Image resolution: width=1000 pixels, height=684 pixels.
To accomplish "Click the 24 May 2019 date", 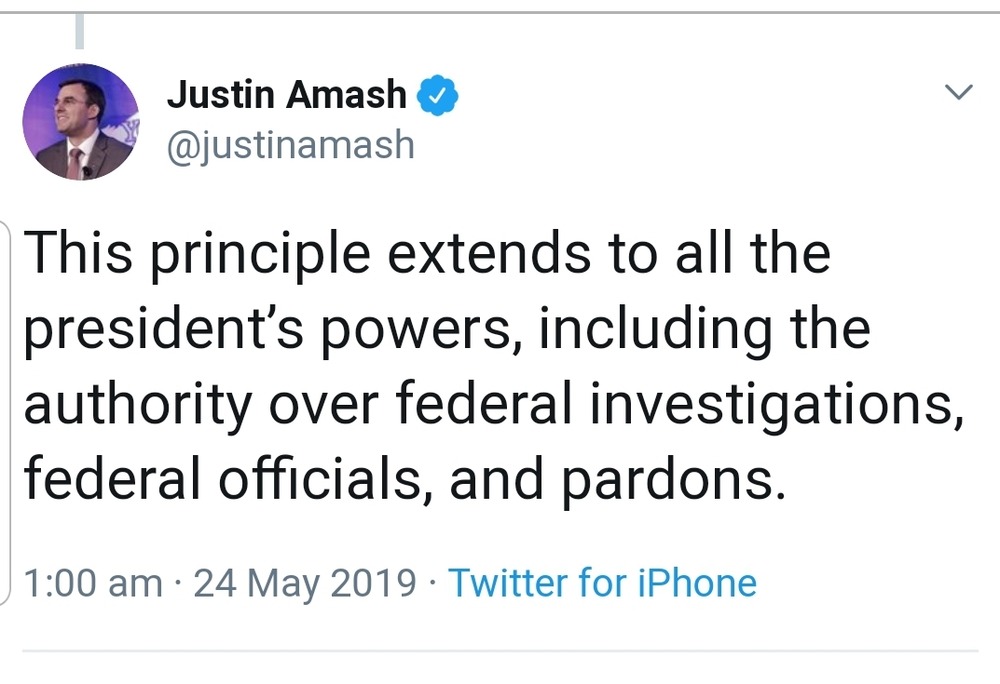I will pyautogui.click(x=305, y=582).
